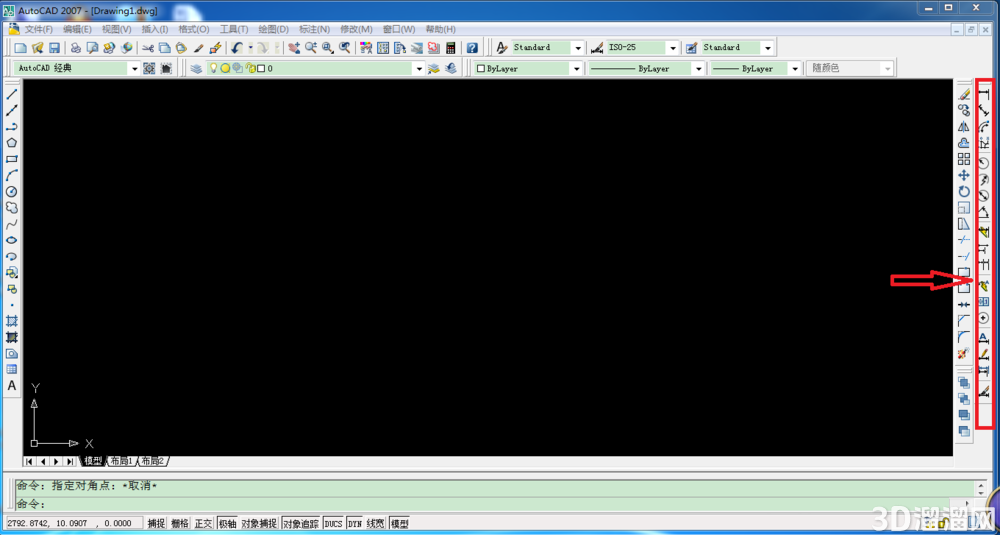Click the Save icon in standard toolbar
Image resolution: width=1000 pixels, height=535 pixels.
pyautogui.click(x=54, y=48)
